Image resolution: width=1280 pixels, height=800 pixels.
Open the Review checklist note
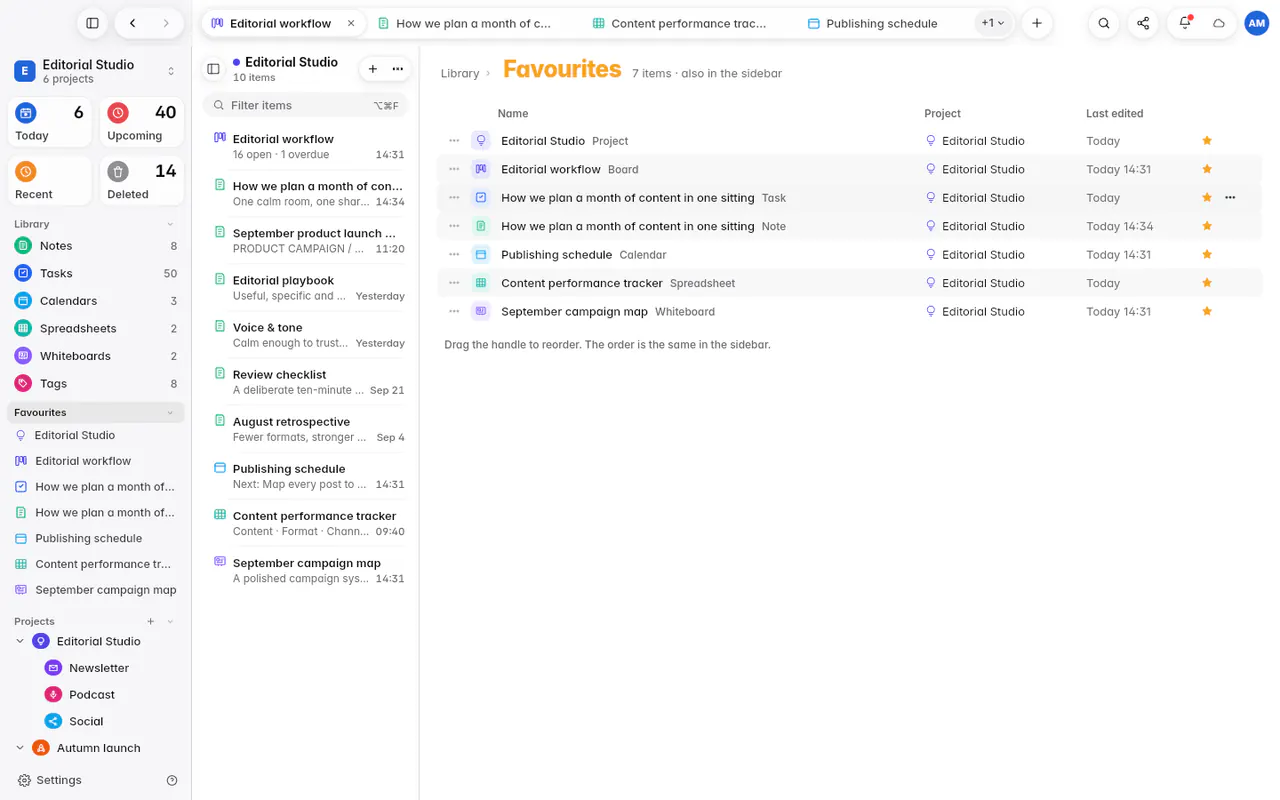(x=308, y=381)
